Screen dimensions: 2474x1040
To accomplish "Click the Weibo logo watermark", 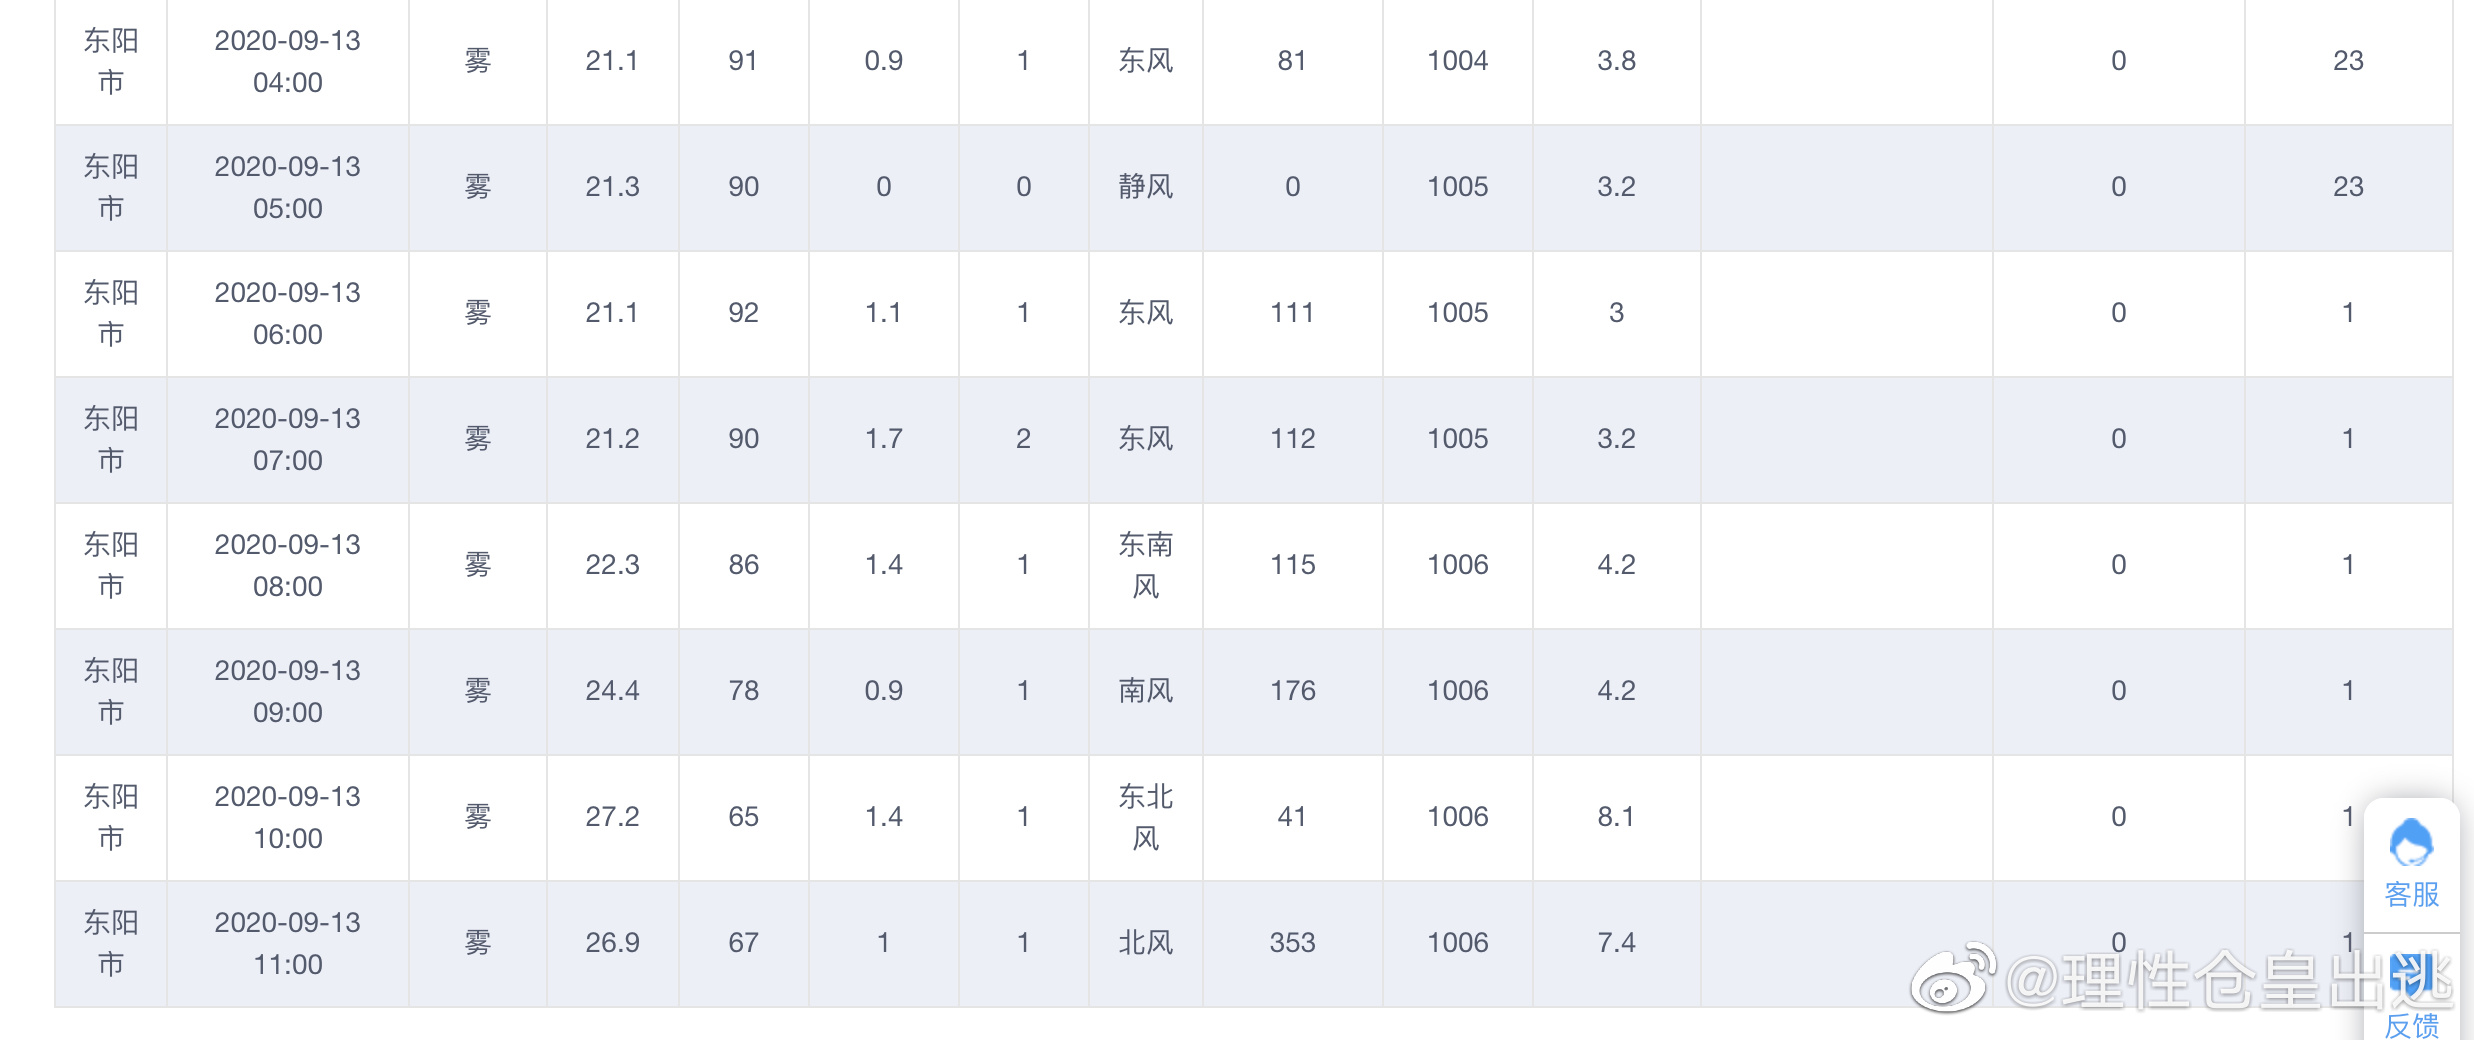I will pos(1952,977).
